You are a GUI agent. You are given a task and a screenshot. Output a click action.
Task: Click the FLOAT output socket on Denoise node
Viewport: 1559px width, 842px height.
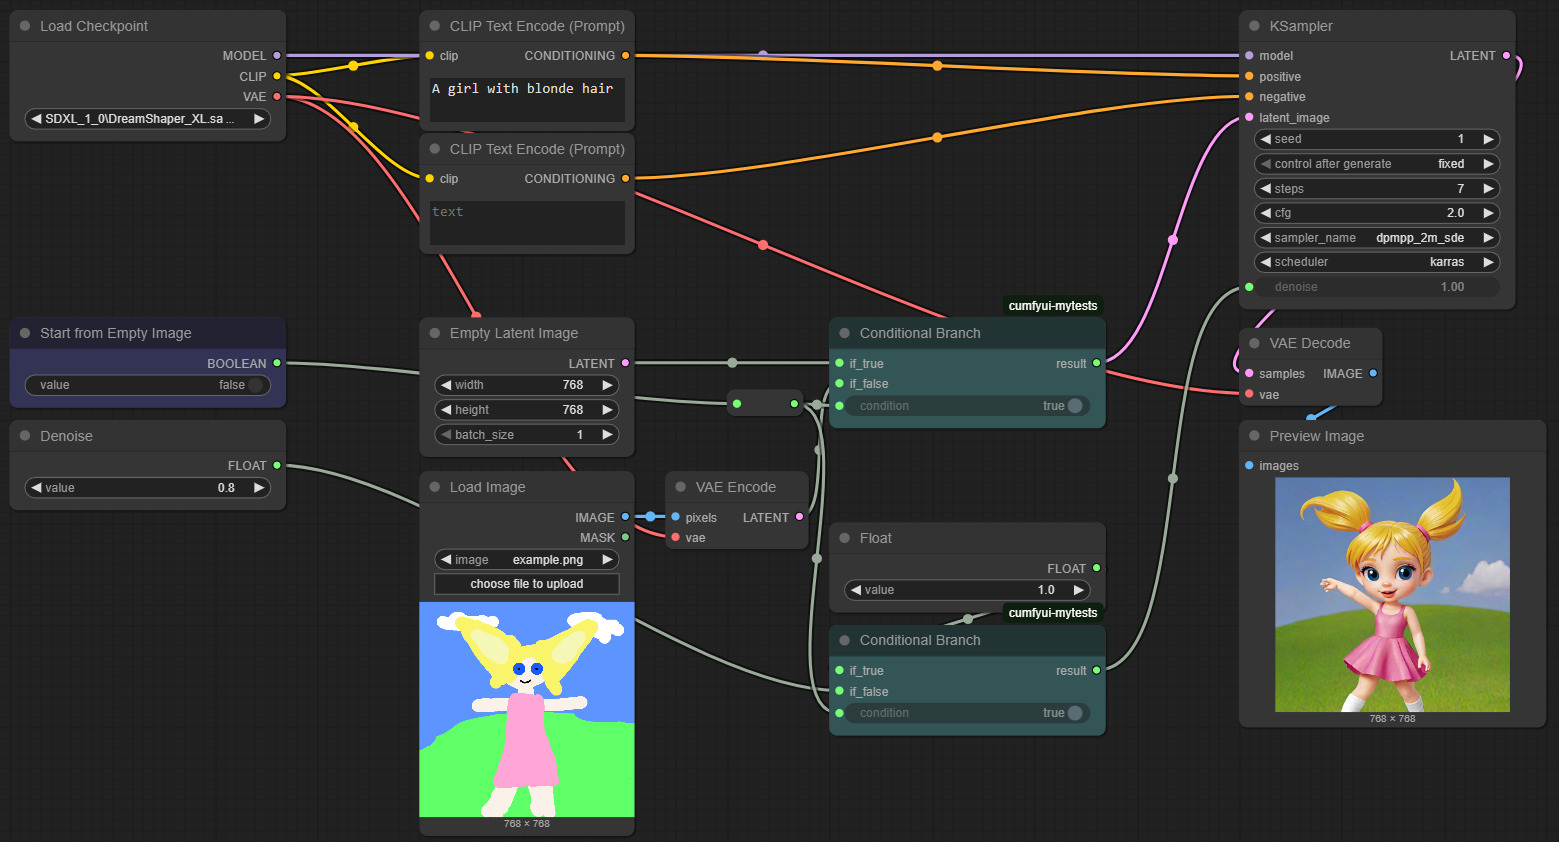[x=277, y=466]
